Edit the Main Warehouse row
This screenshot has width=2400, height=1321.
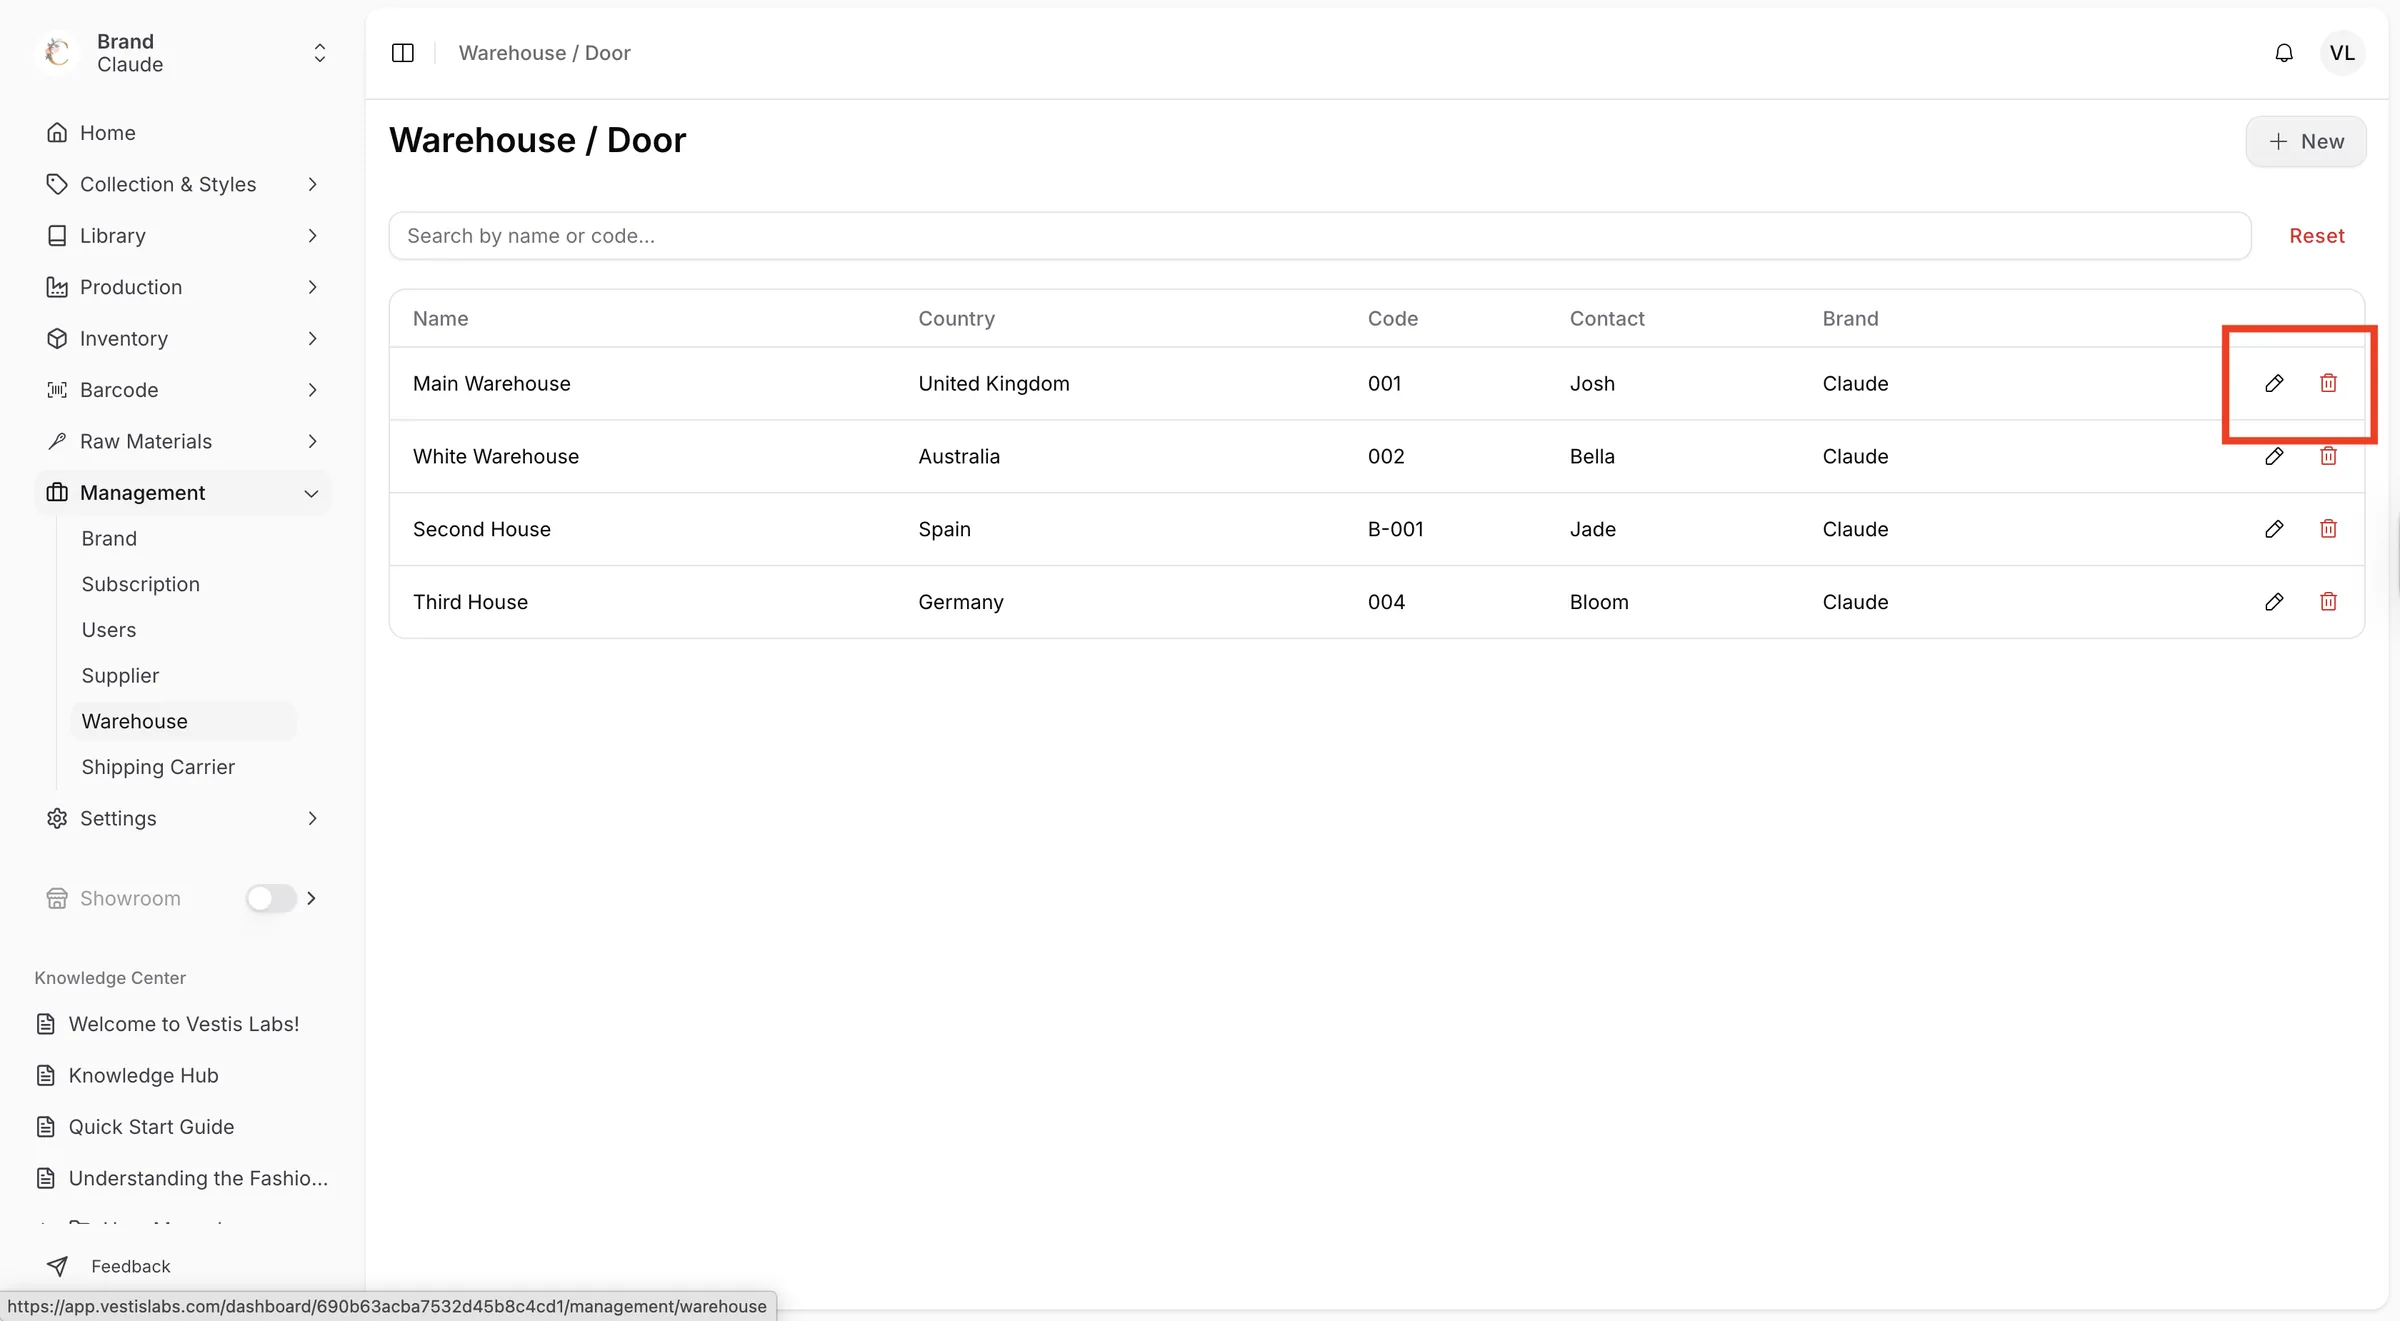(x=2274, y=383)
